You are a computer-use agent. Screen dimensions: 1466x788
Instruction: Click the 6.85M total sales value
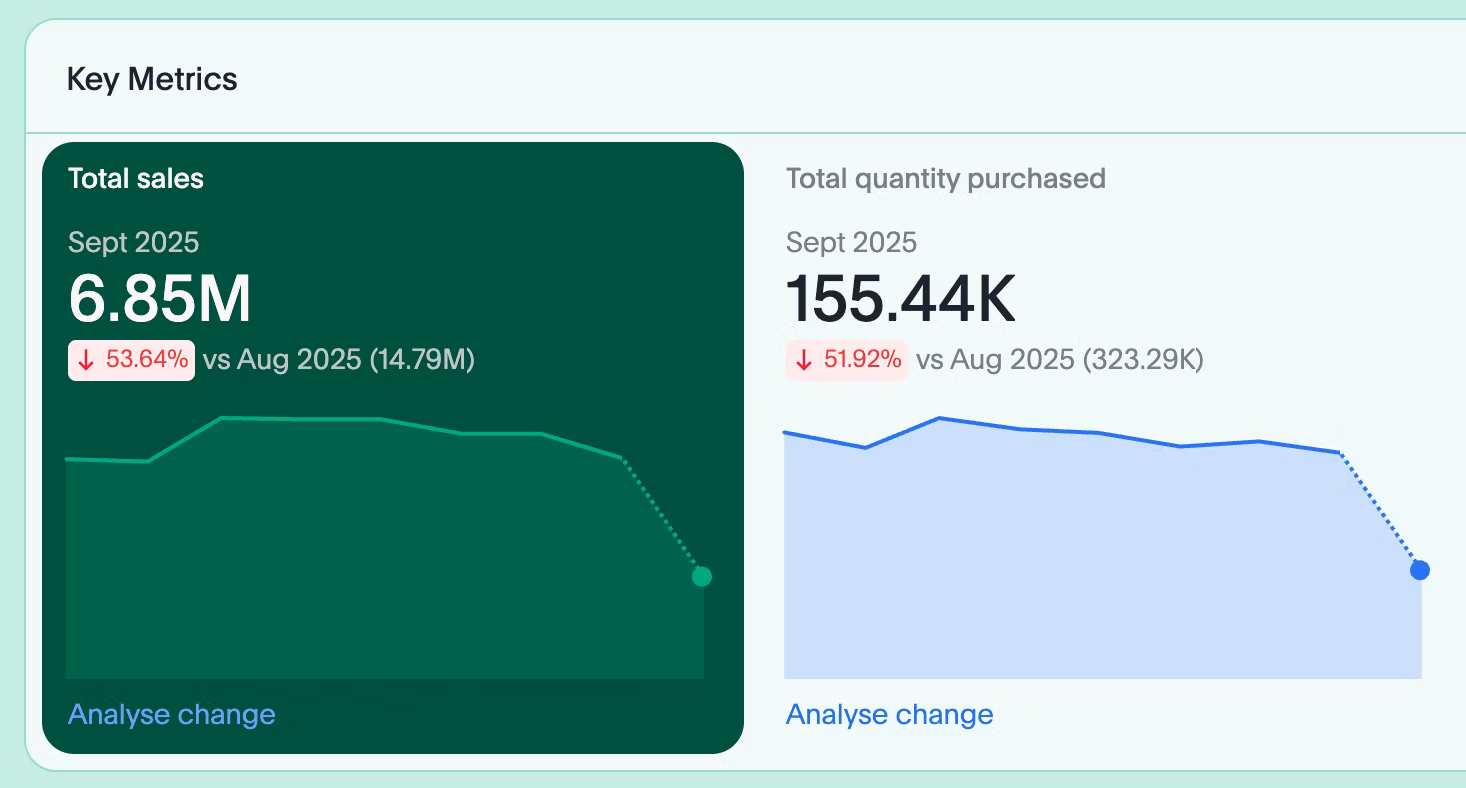(160, 299)
